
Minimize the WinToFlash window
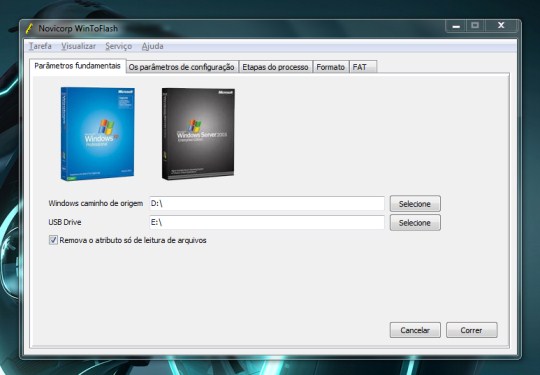coord(456,26)
